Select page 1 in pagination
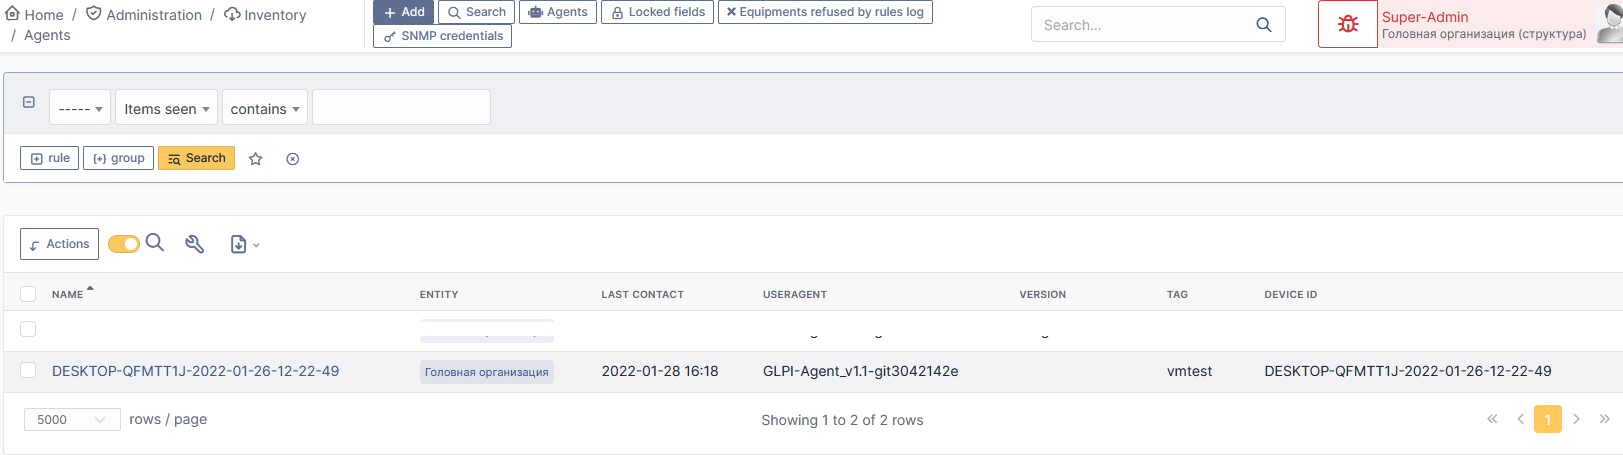Viewport: 1623px width, 455px height. click(x=1548, y=419)
